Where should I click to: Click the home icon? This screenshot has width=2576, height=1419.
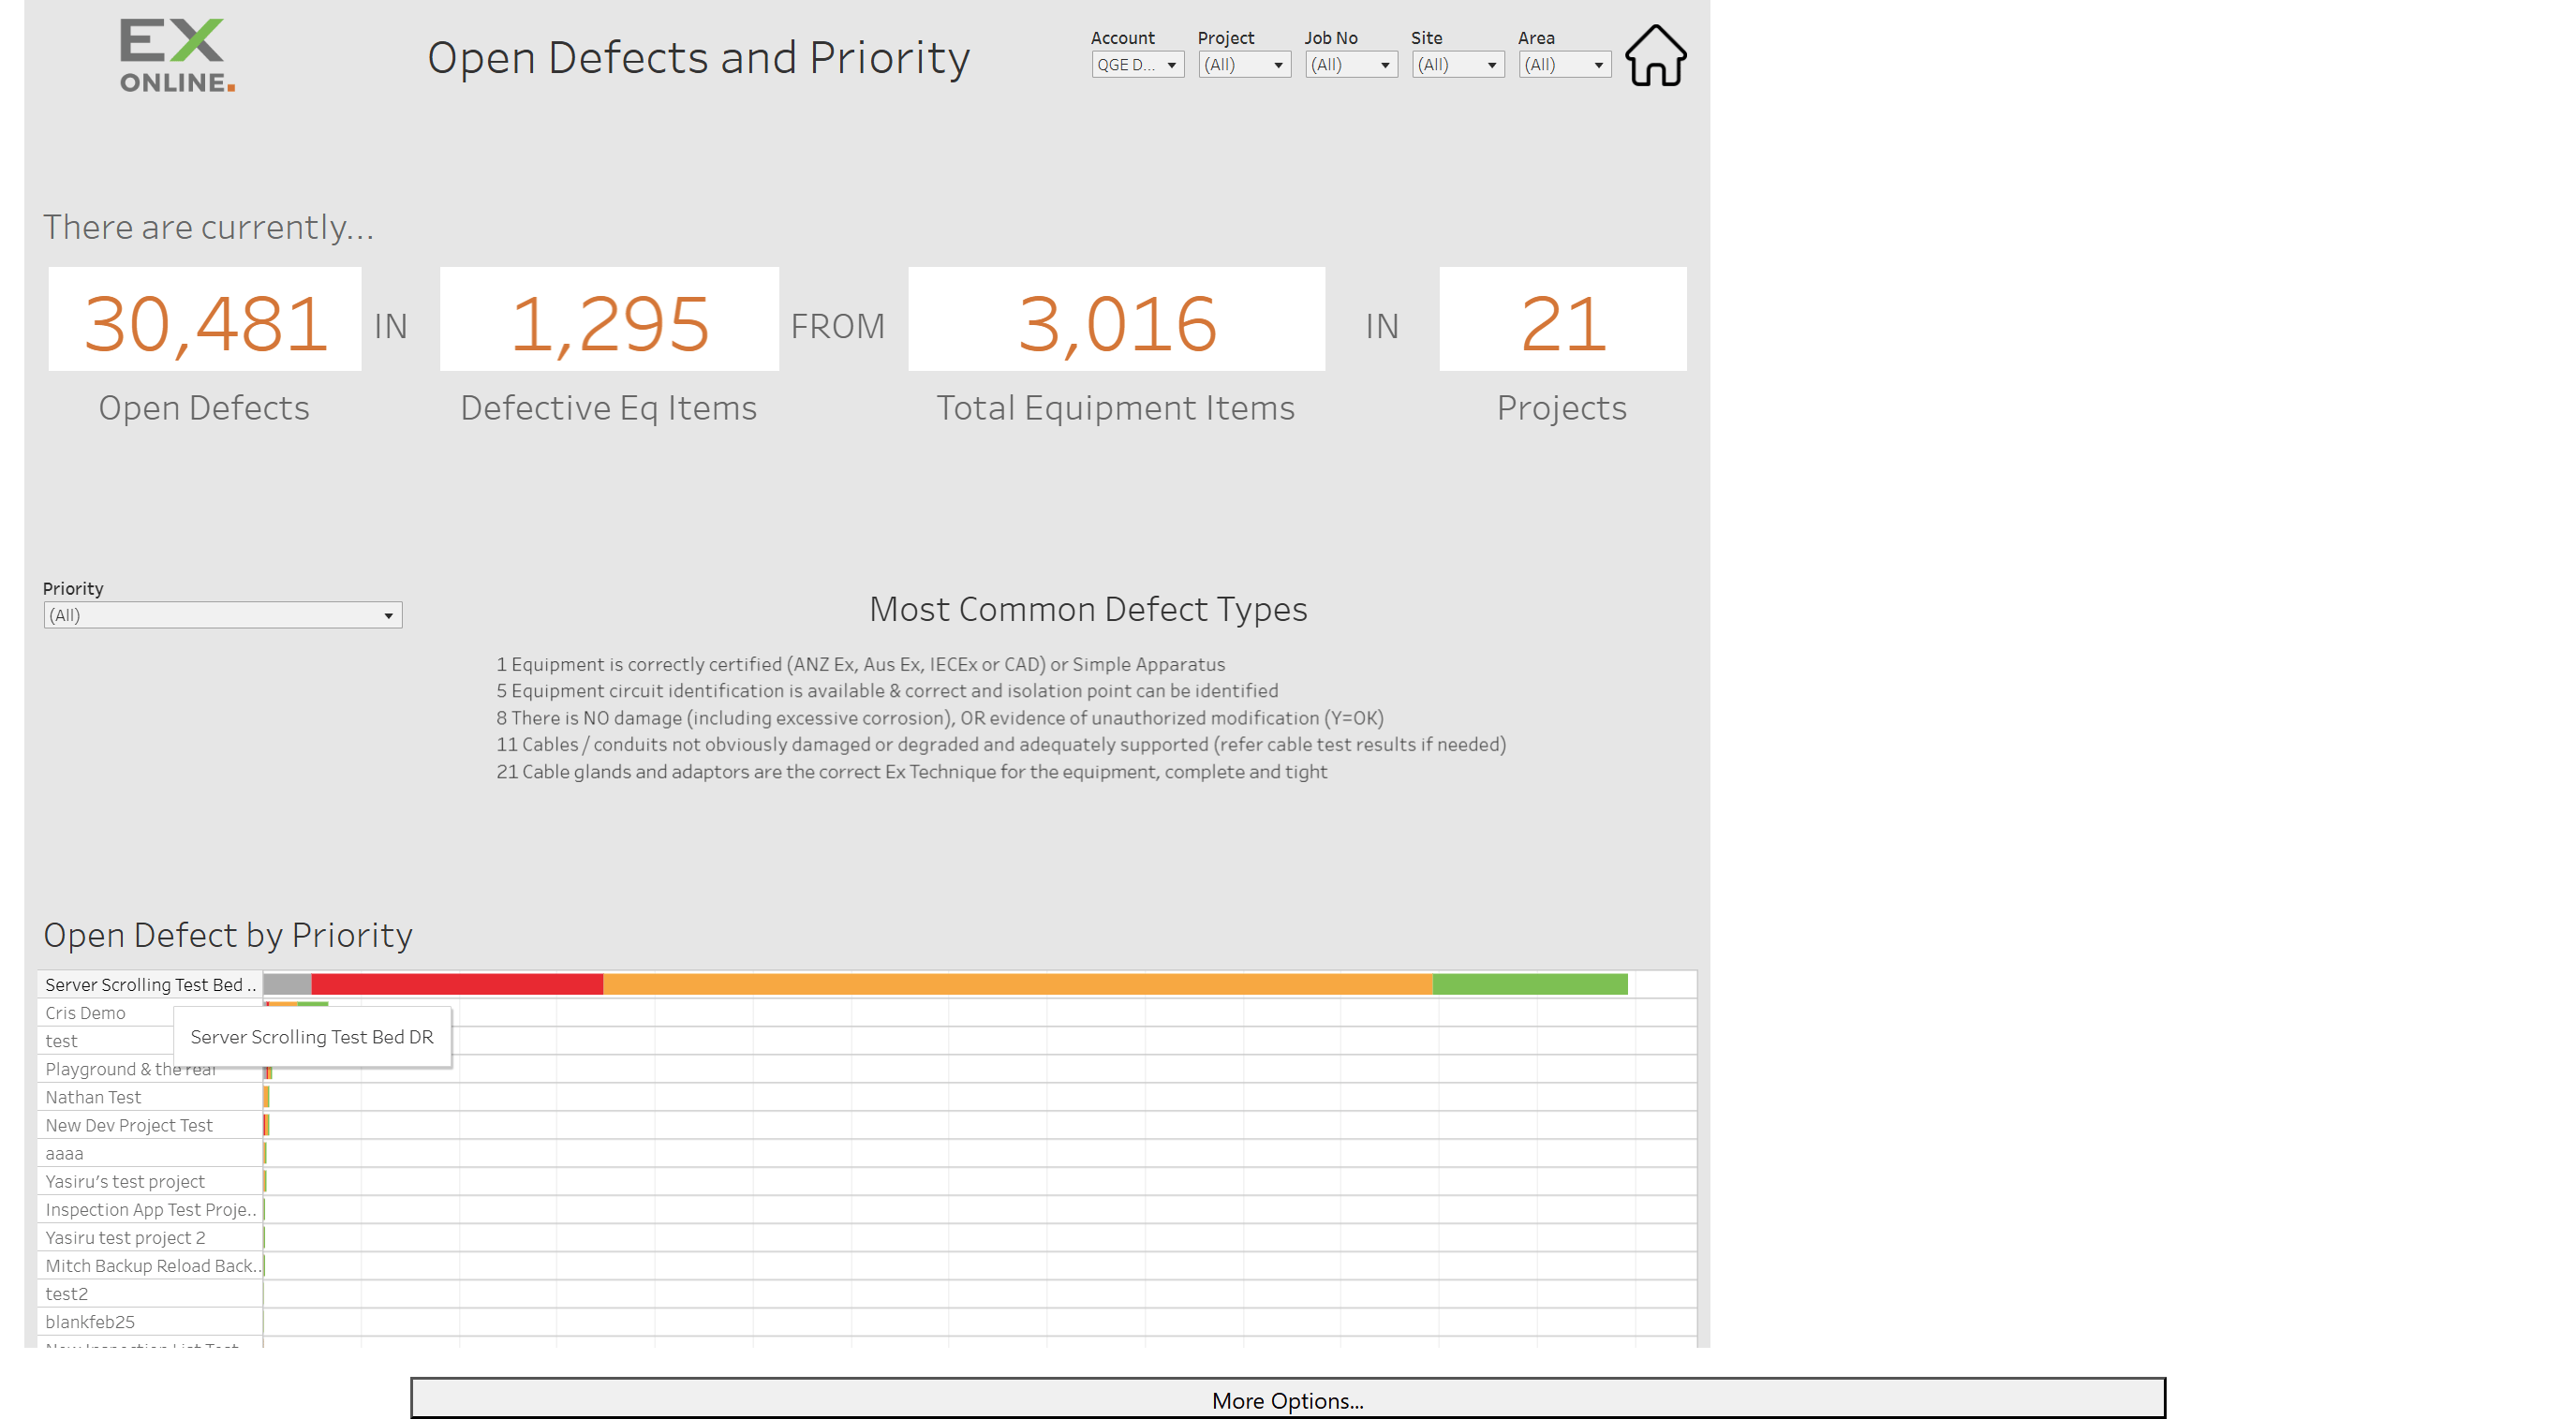coord(1655,56)
